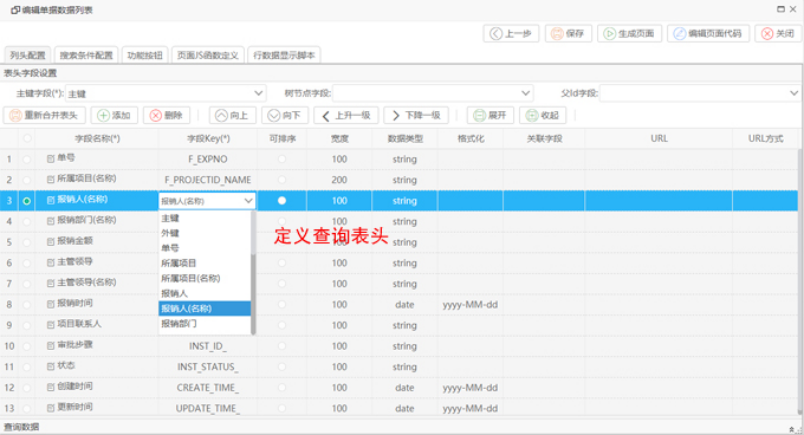Click the document icon beside 状态
The width and height of the screenshot is (804, 435).
pyautogui.click(x=51, y=367)
